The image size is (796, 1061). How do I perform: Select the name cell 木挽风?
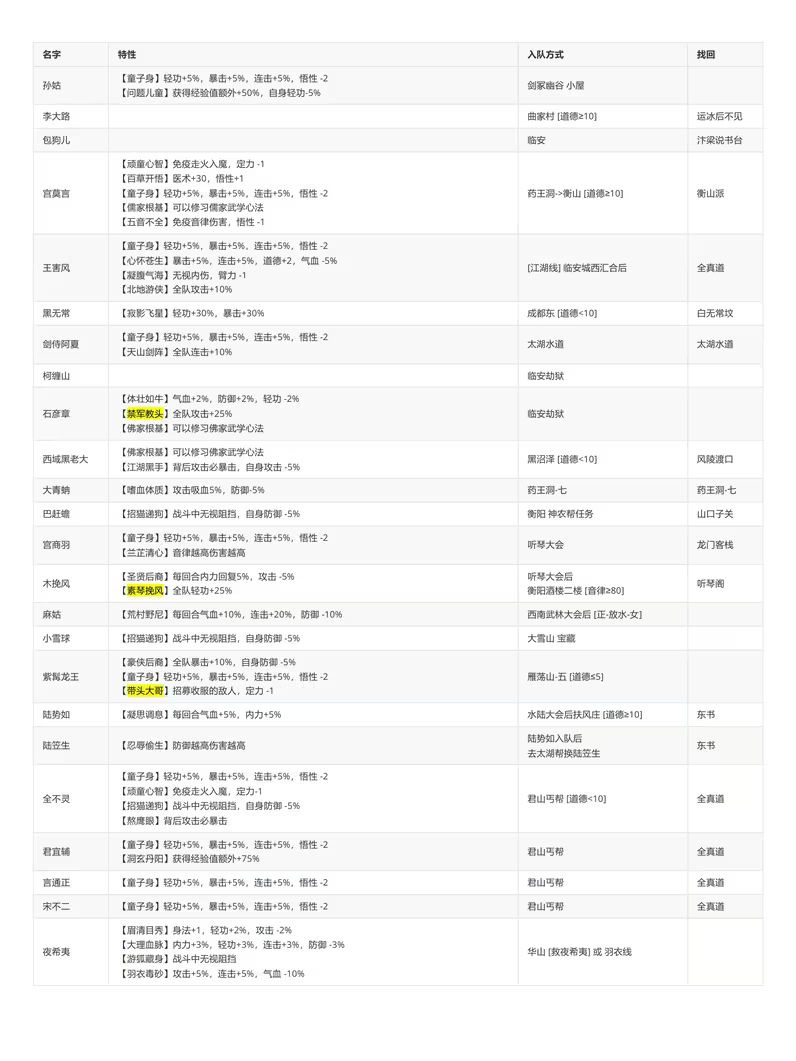pos(56,584)
